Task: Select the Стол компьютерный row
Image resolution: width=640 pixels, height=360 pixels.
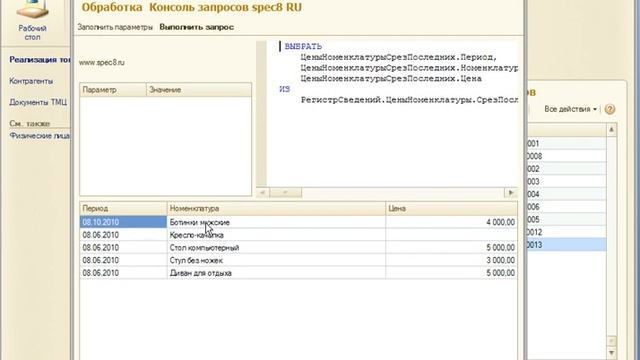Action: [298, 248]
